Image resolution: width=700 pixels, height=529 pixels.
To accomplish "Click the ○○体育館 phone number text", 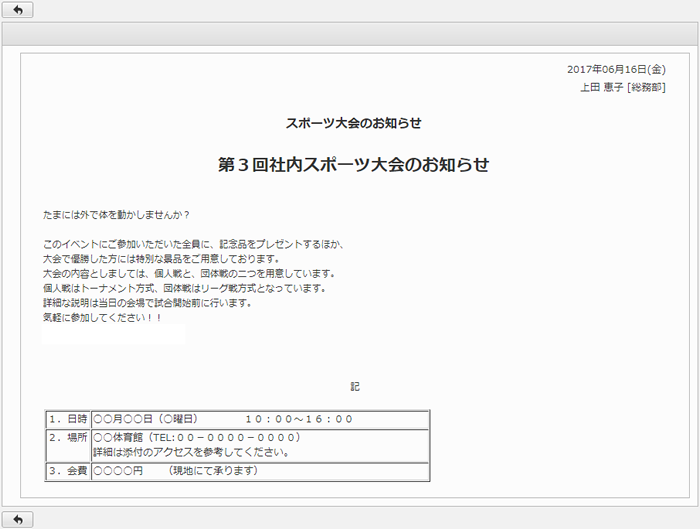I will [x=196, y=438].
